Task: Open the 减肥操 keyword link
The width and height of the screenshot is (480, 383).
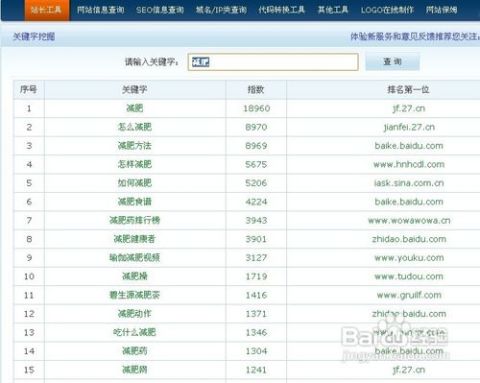Action: click(x=135, y=276)
